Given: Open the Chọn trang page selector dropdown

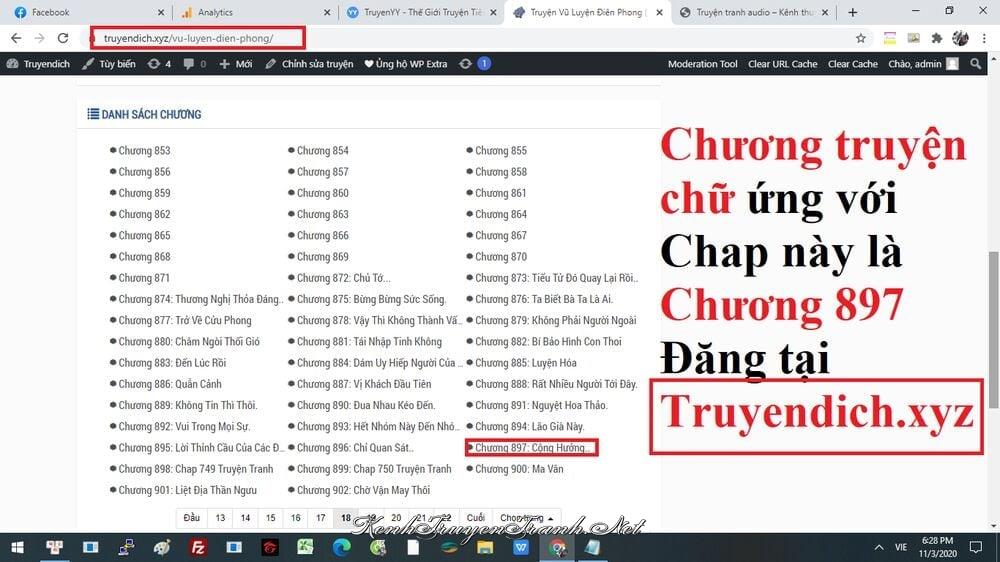Looking at the screenshot, I should 526,518.
